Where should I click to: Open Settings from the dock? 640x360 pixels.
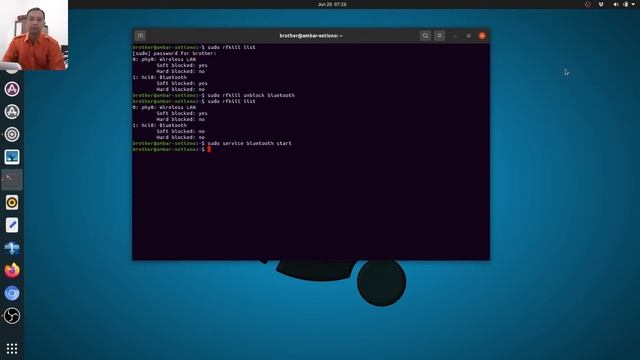(x=12, y=134)
